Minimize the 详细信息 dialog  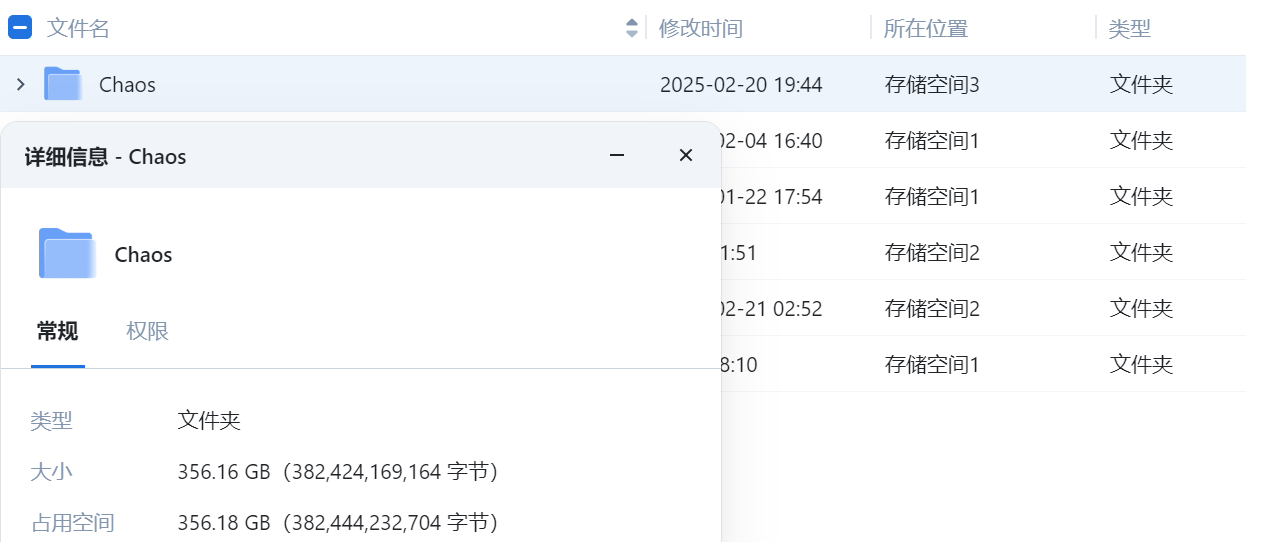coord(617,155)
